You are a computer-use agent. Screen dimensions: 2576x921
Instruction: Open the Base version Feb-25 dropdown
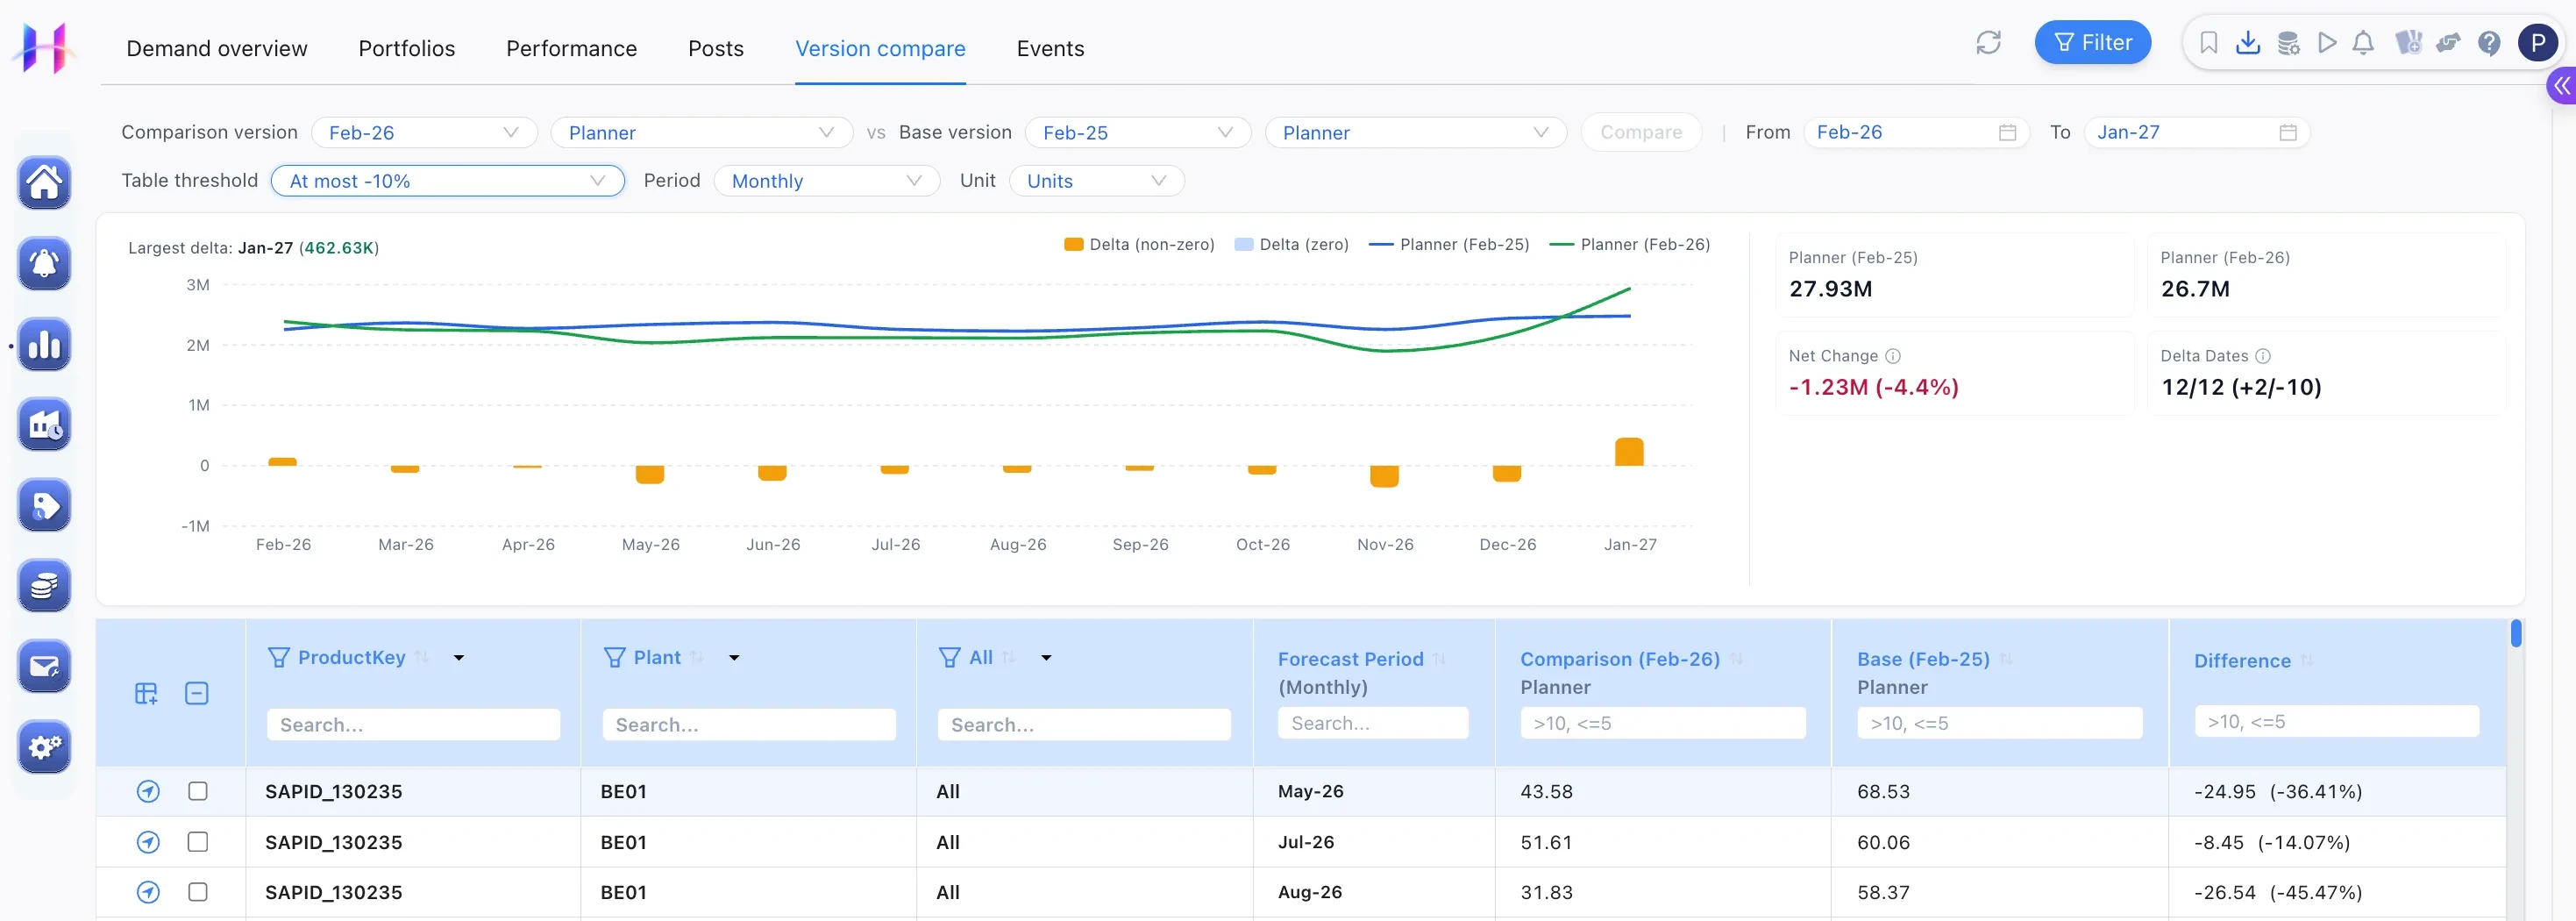pos(1138,133)
